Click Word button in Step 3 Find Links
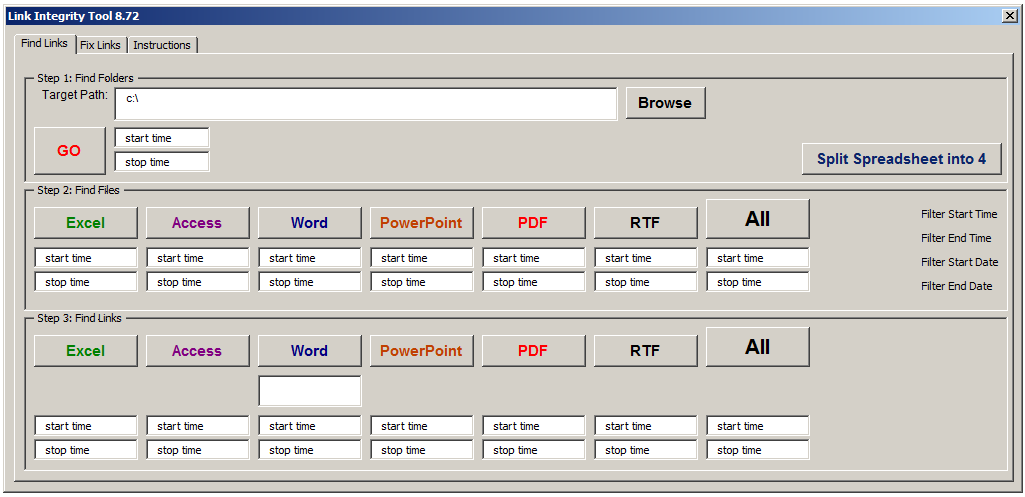The image size is (1025, 497). (x=309, y=351)
